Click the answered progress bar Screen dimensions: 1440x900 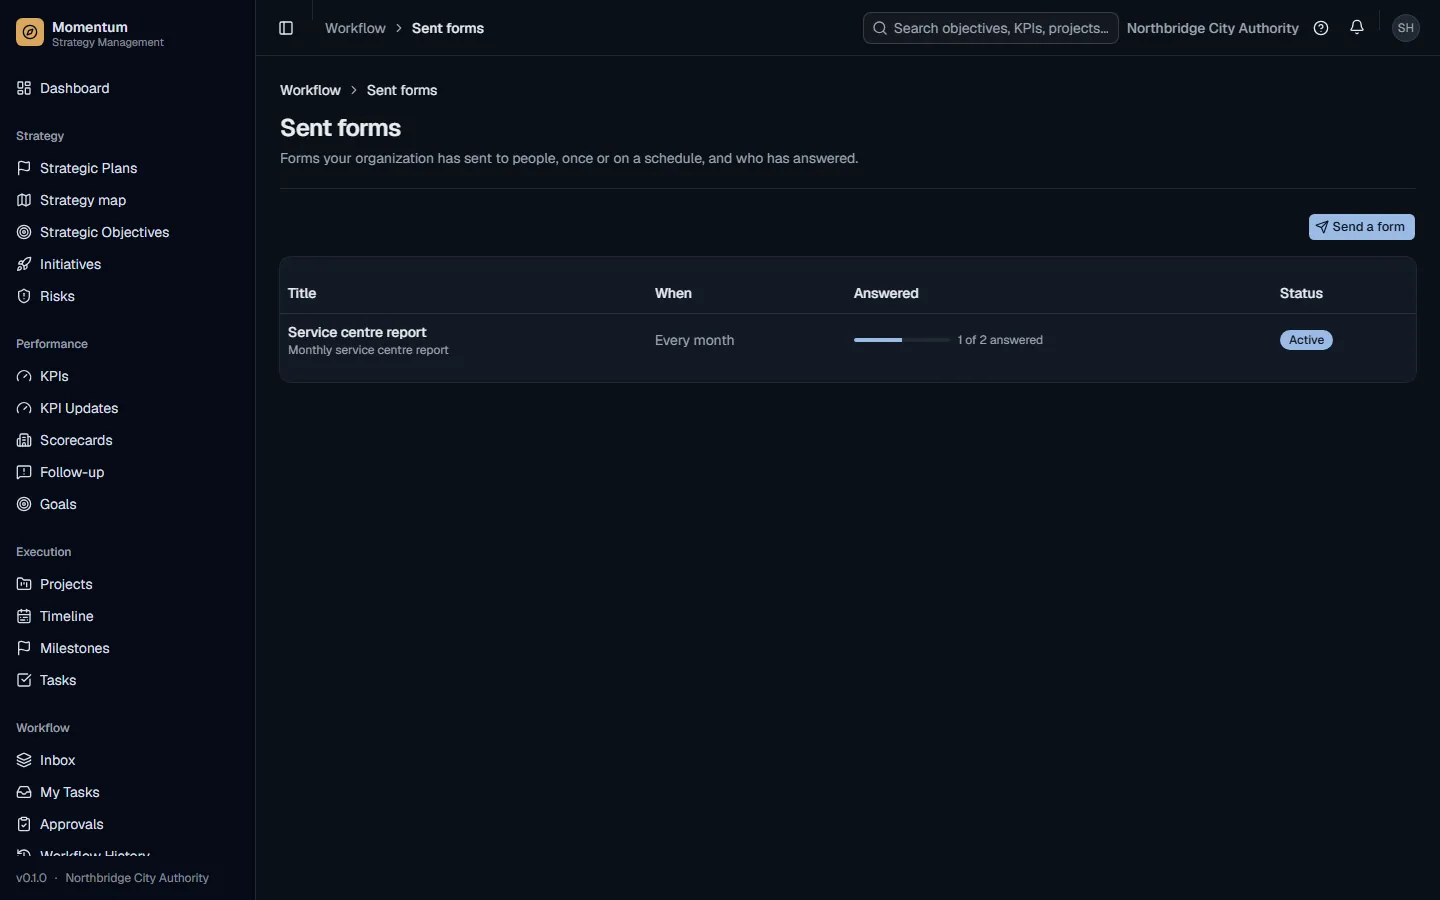902,340
